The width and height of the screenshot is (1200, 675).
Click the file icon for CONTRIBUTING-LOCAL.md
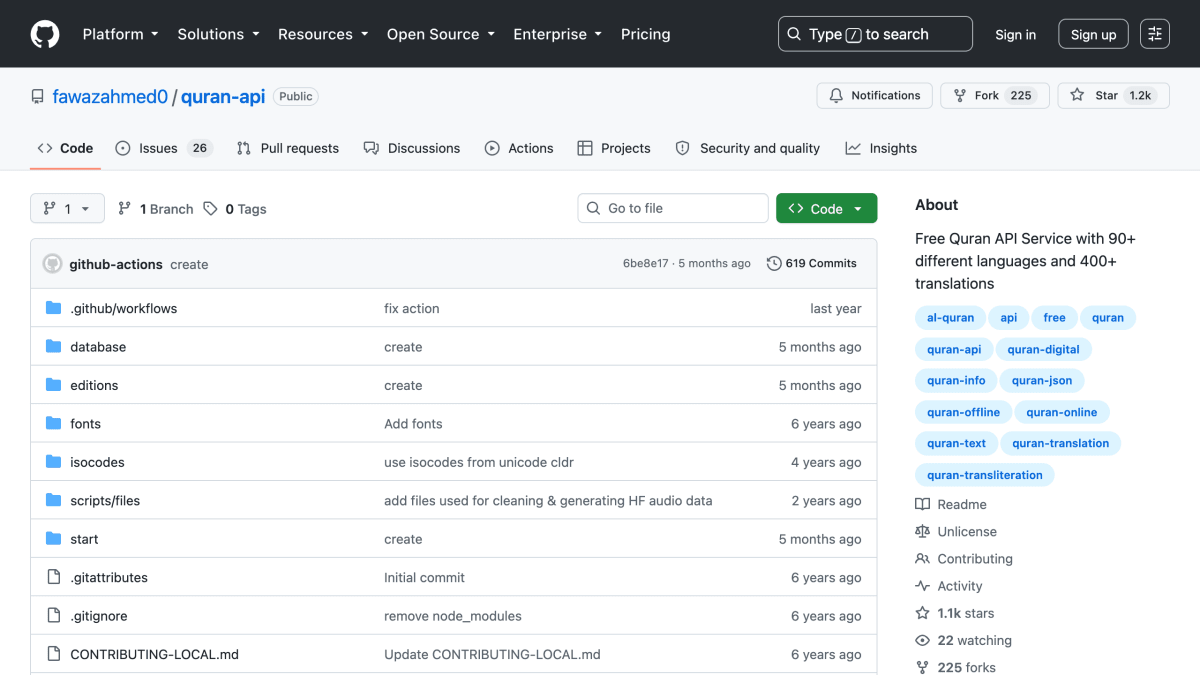(54, 655)
